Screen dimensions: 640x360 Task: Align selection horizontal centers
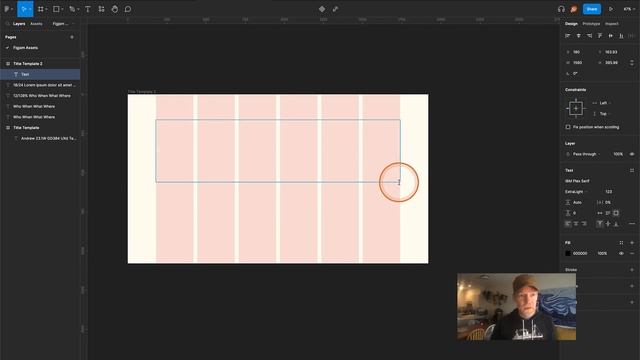click(x=578, y=36)
